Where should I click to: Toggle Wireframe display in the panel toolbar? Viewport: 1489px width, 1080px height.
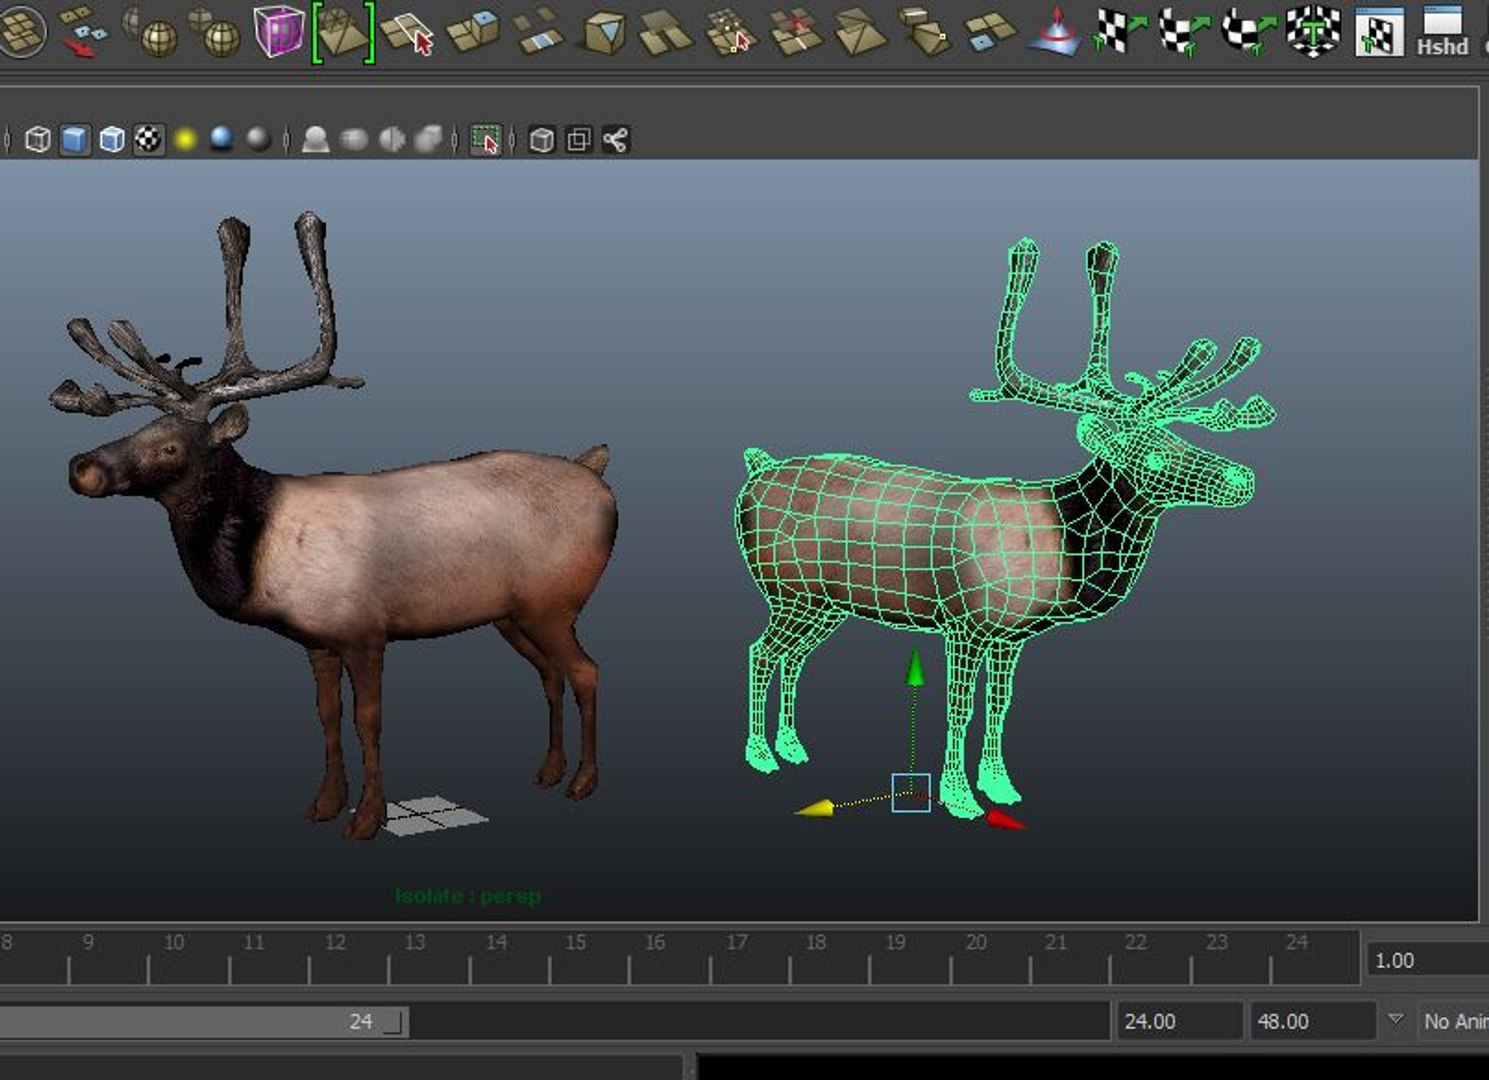click(38, 140)
